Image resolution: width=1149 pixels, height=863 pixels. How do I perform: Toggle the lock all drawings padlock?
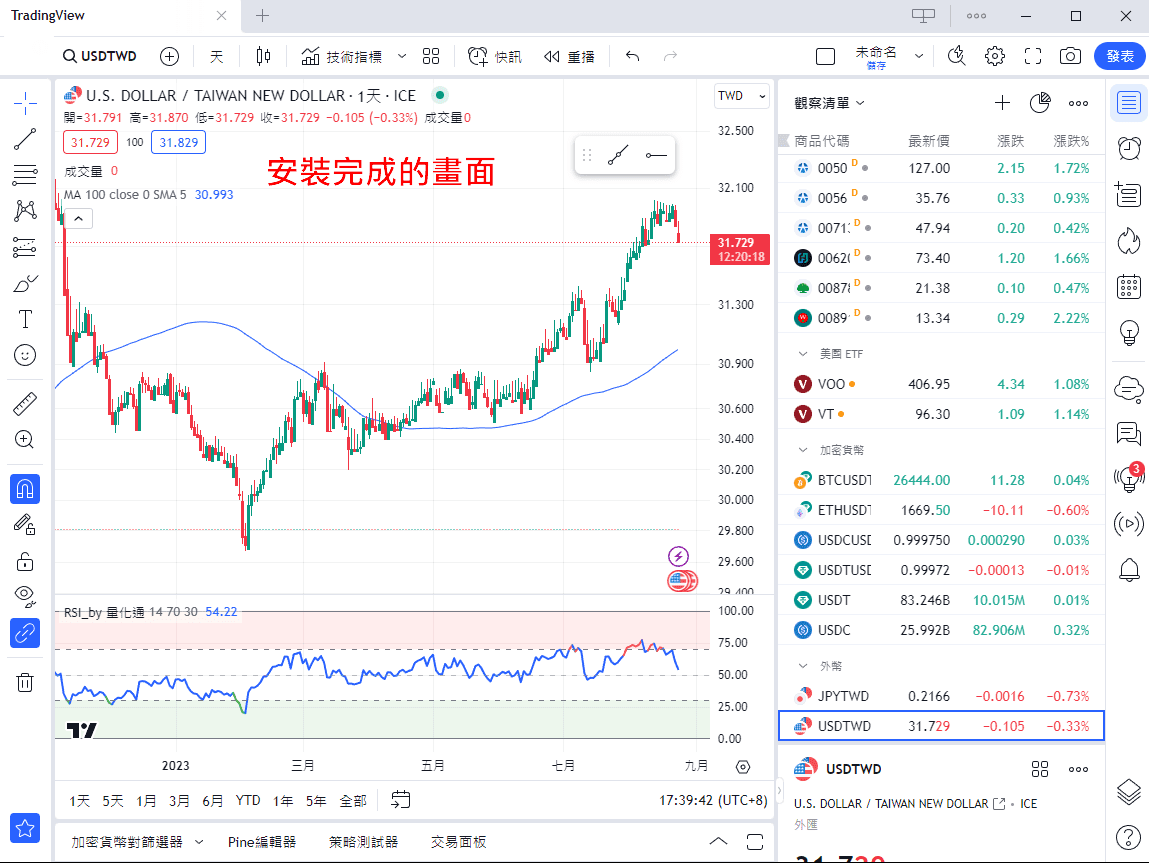24,560
